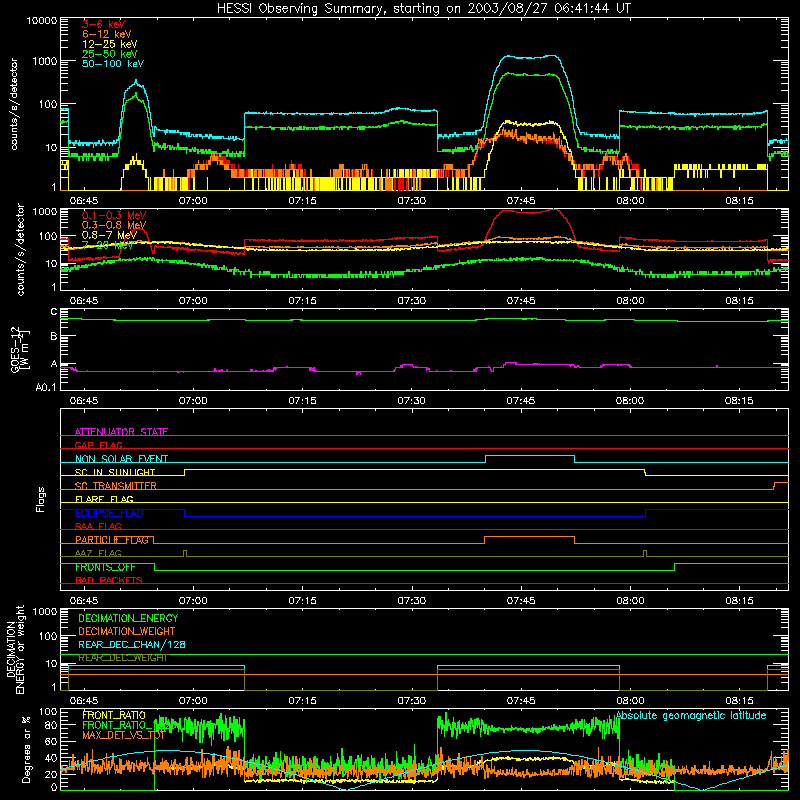
Task: Select the DECIMATION ENERGY or weight axis title
Action: (15, 649)
